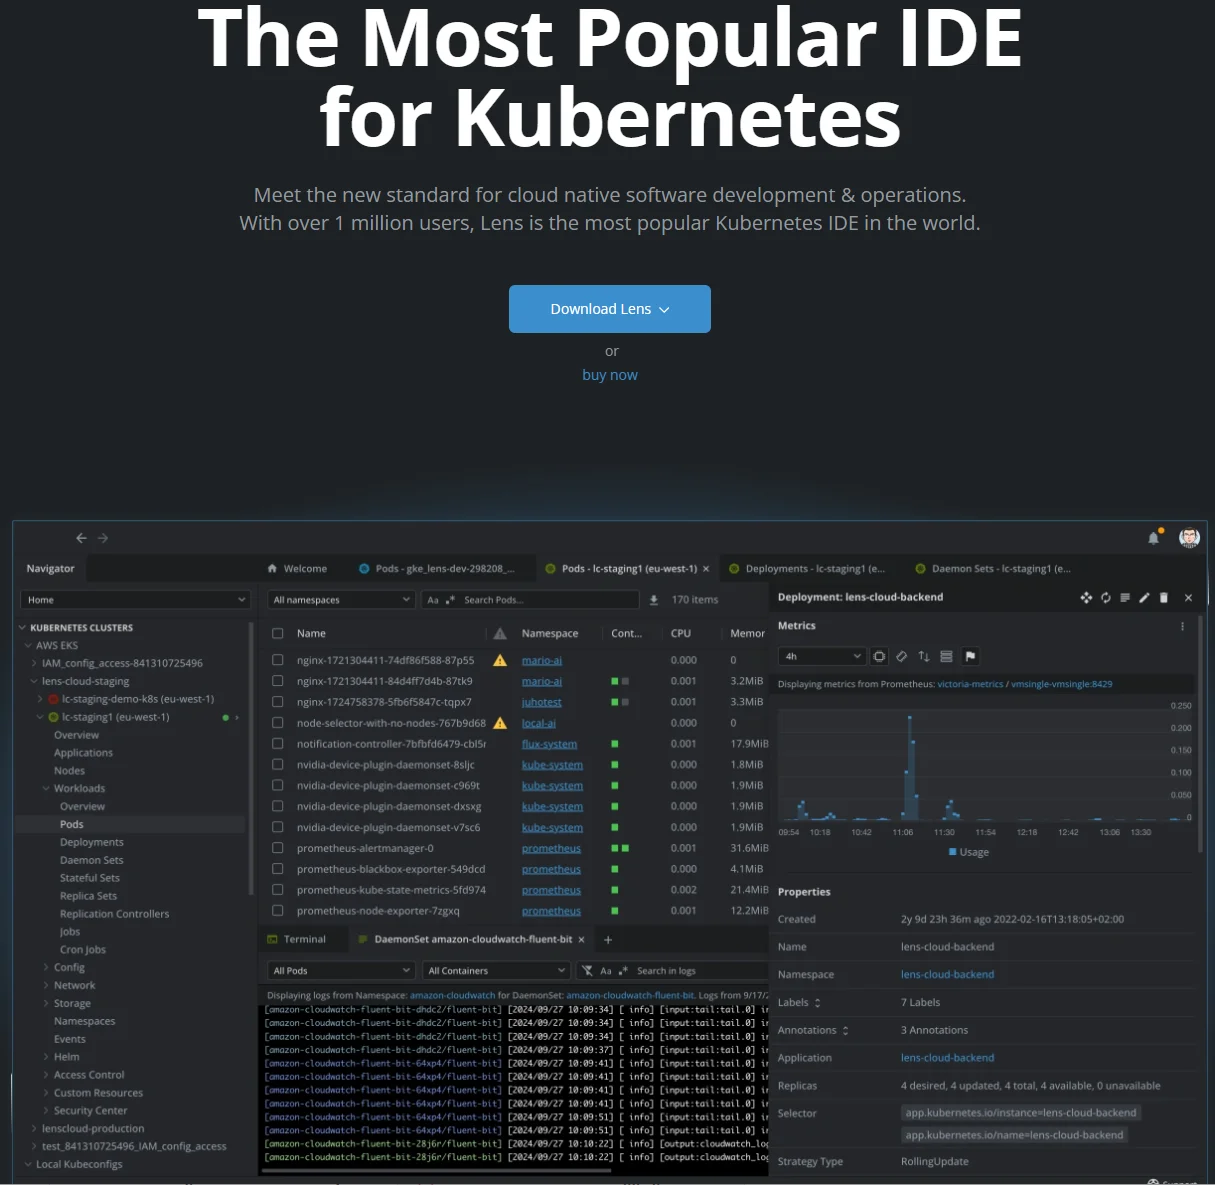The height and width of the screenshot is (1185, 1215).
Task: Select the network metrics arrows icon
Action: point(924,657)
